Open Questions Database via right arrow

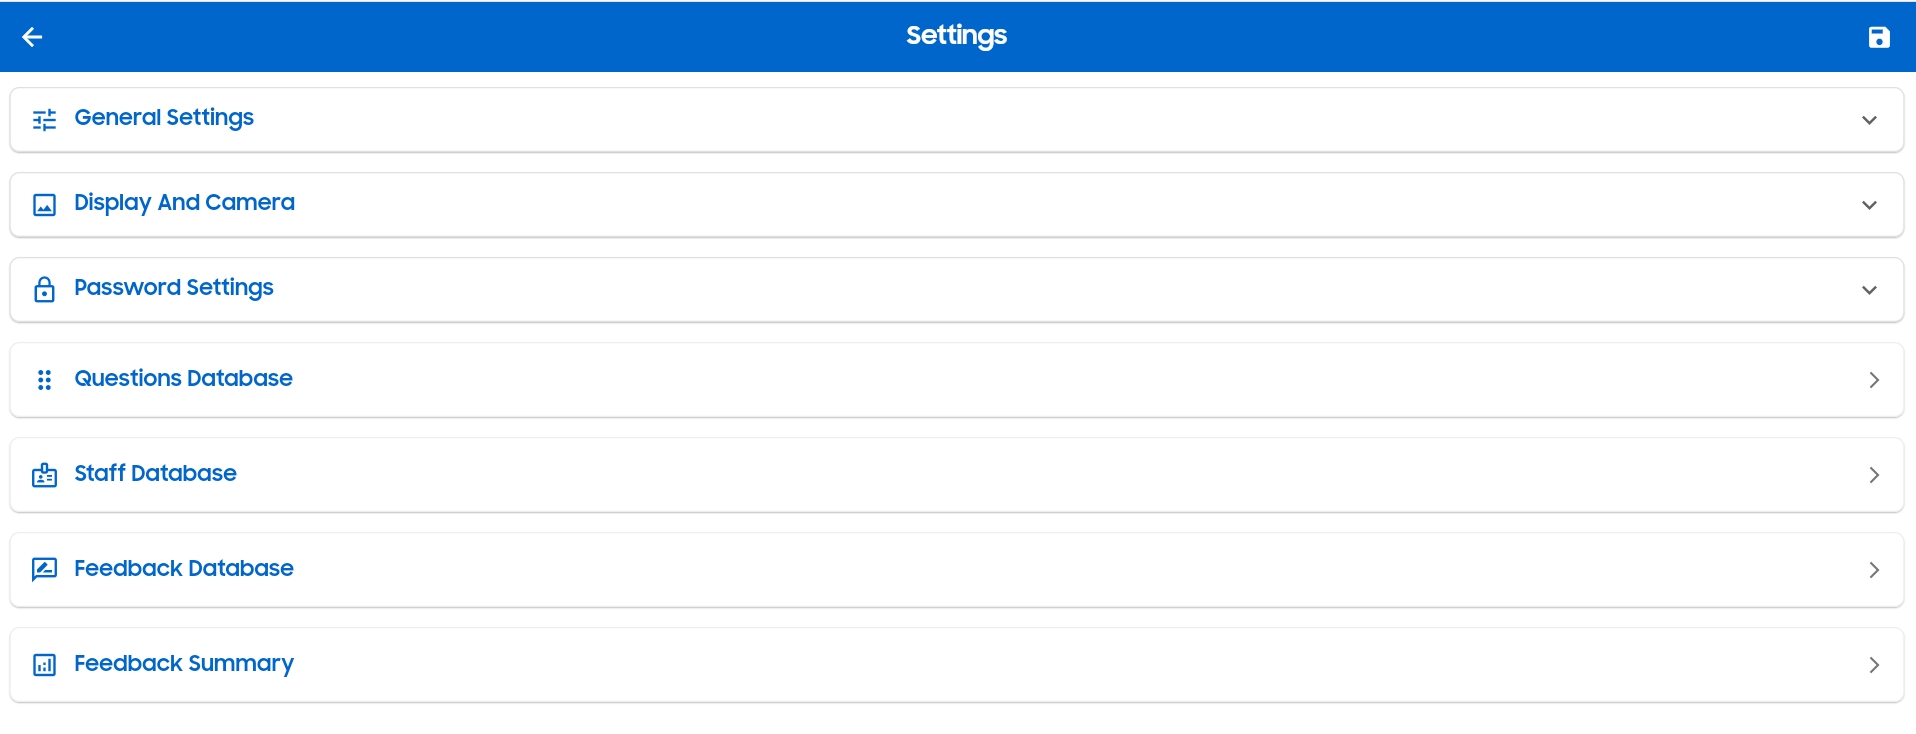pyautogui.click(x=1874, y=380)
